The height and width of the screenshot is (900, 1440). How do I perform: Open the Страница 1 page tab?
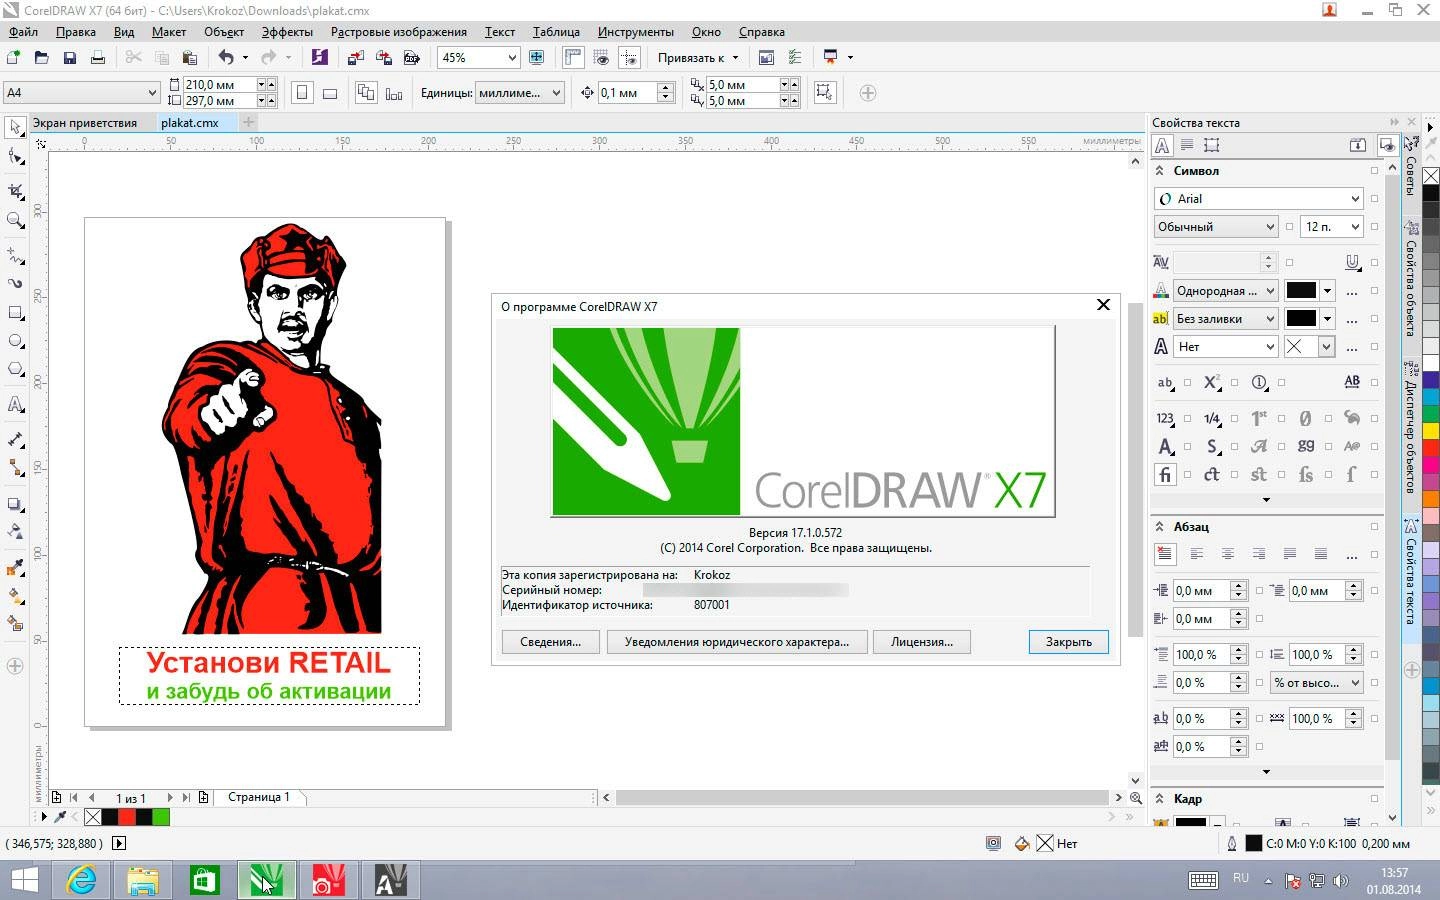click(x=259, y=797)
